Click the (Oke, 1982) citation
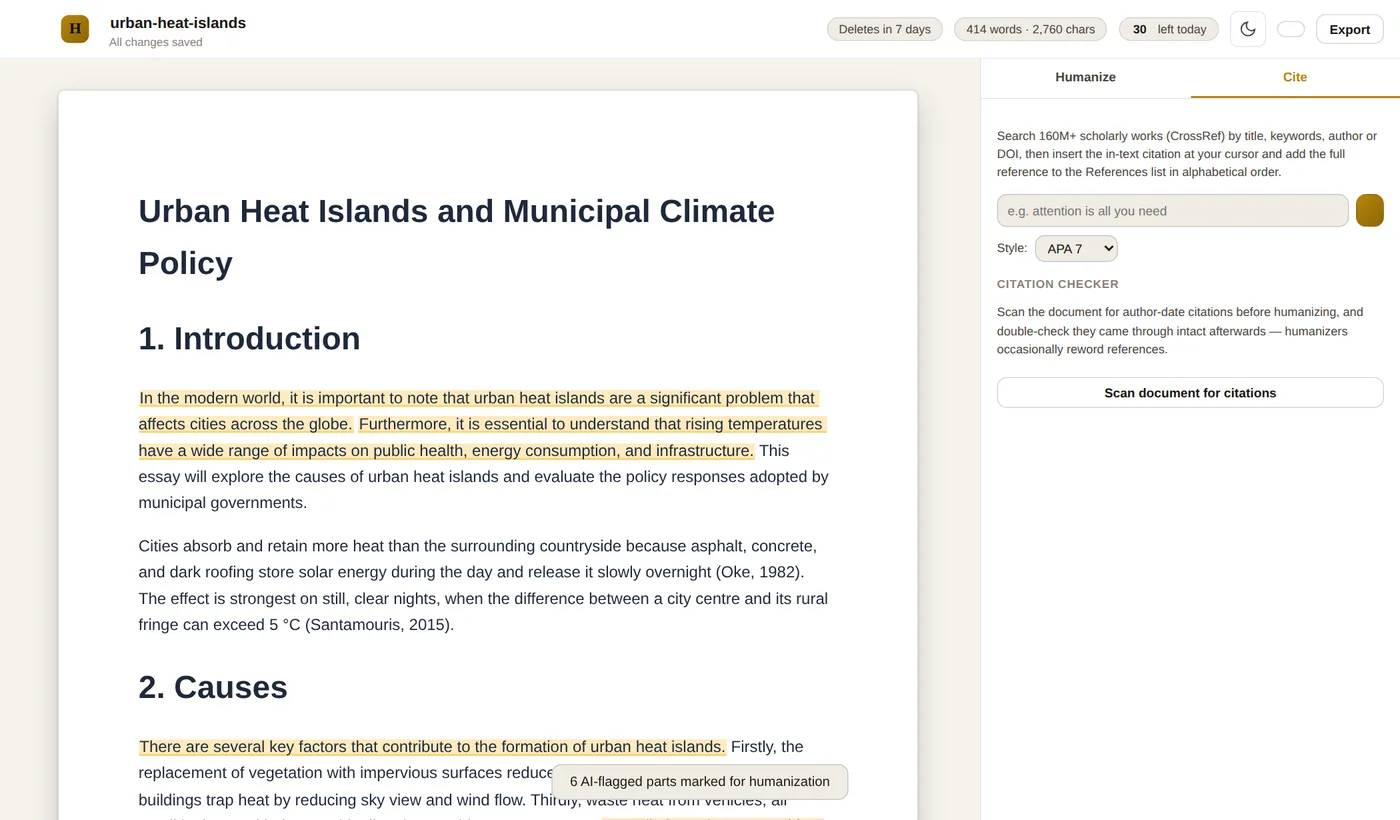This screenshot has height=820, width=1400. 759,572
